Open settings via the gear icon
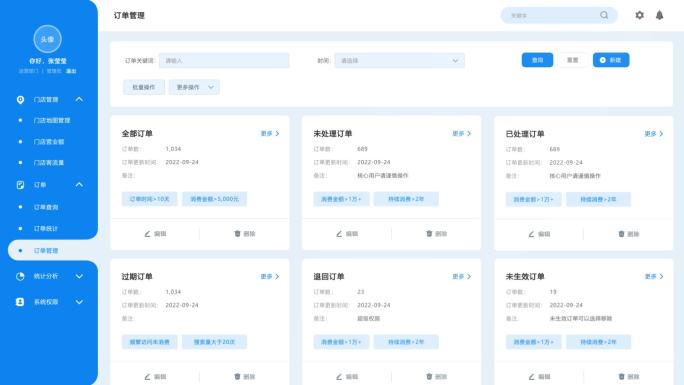The height and width of the screenshot is (385, 684). (640, 15)
